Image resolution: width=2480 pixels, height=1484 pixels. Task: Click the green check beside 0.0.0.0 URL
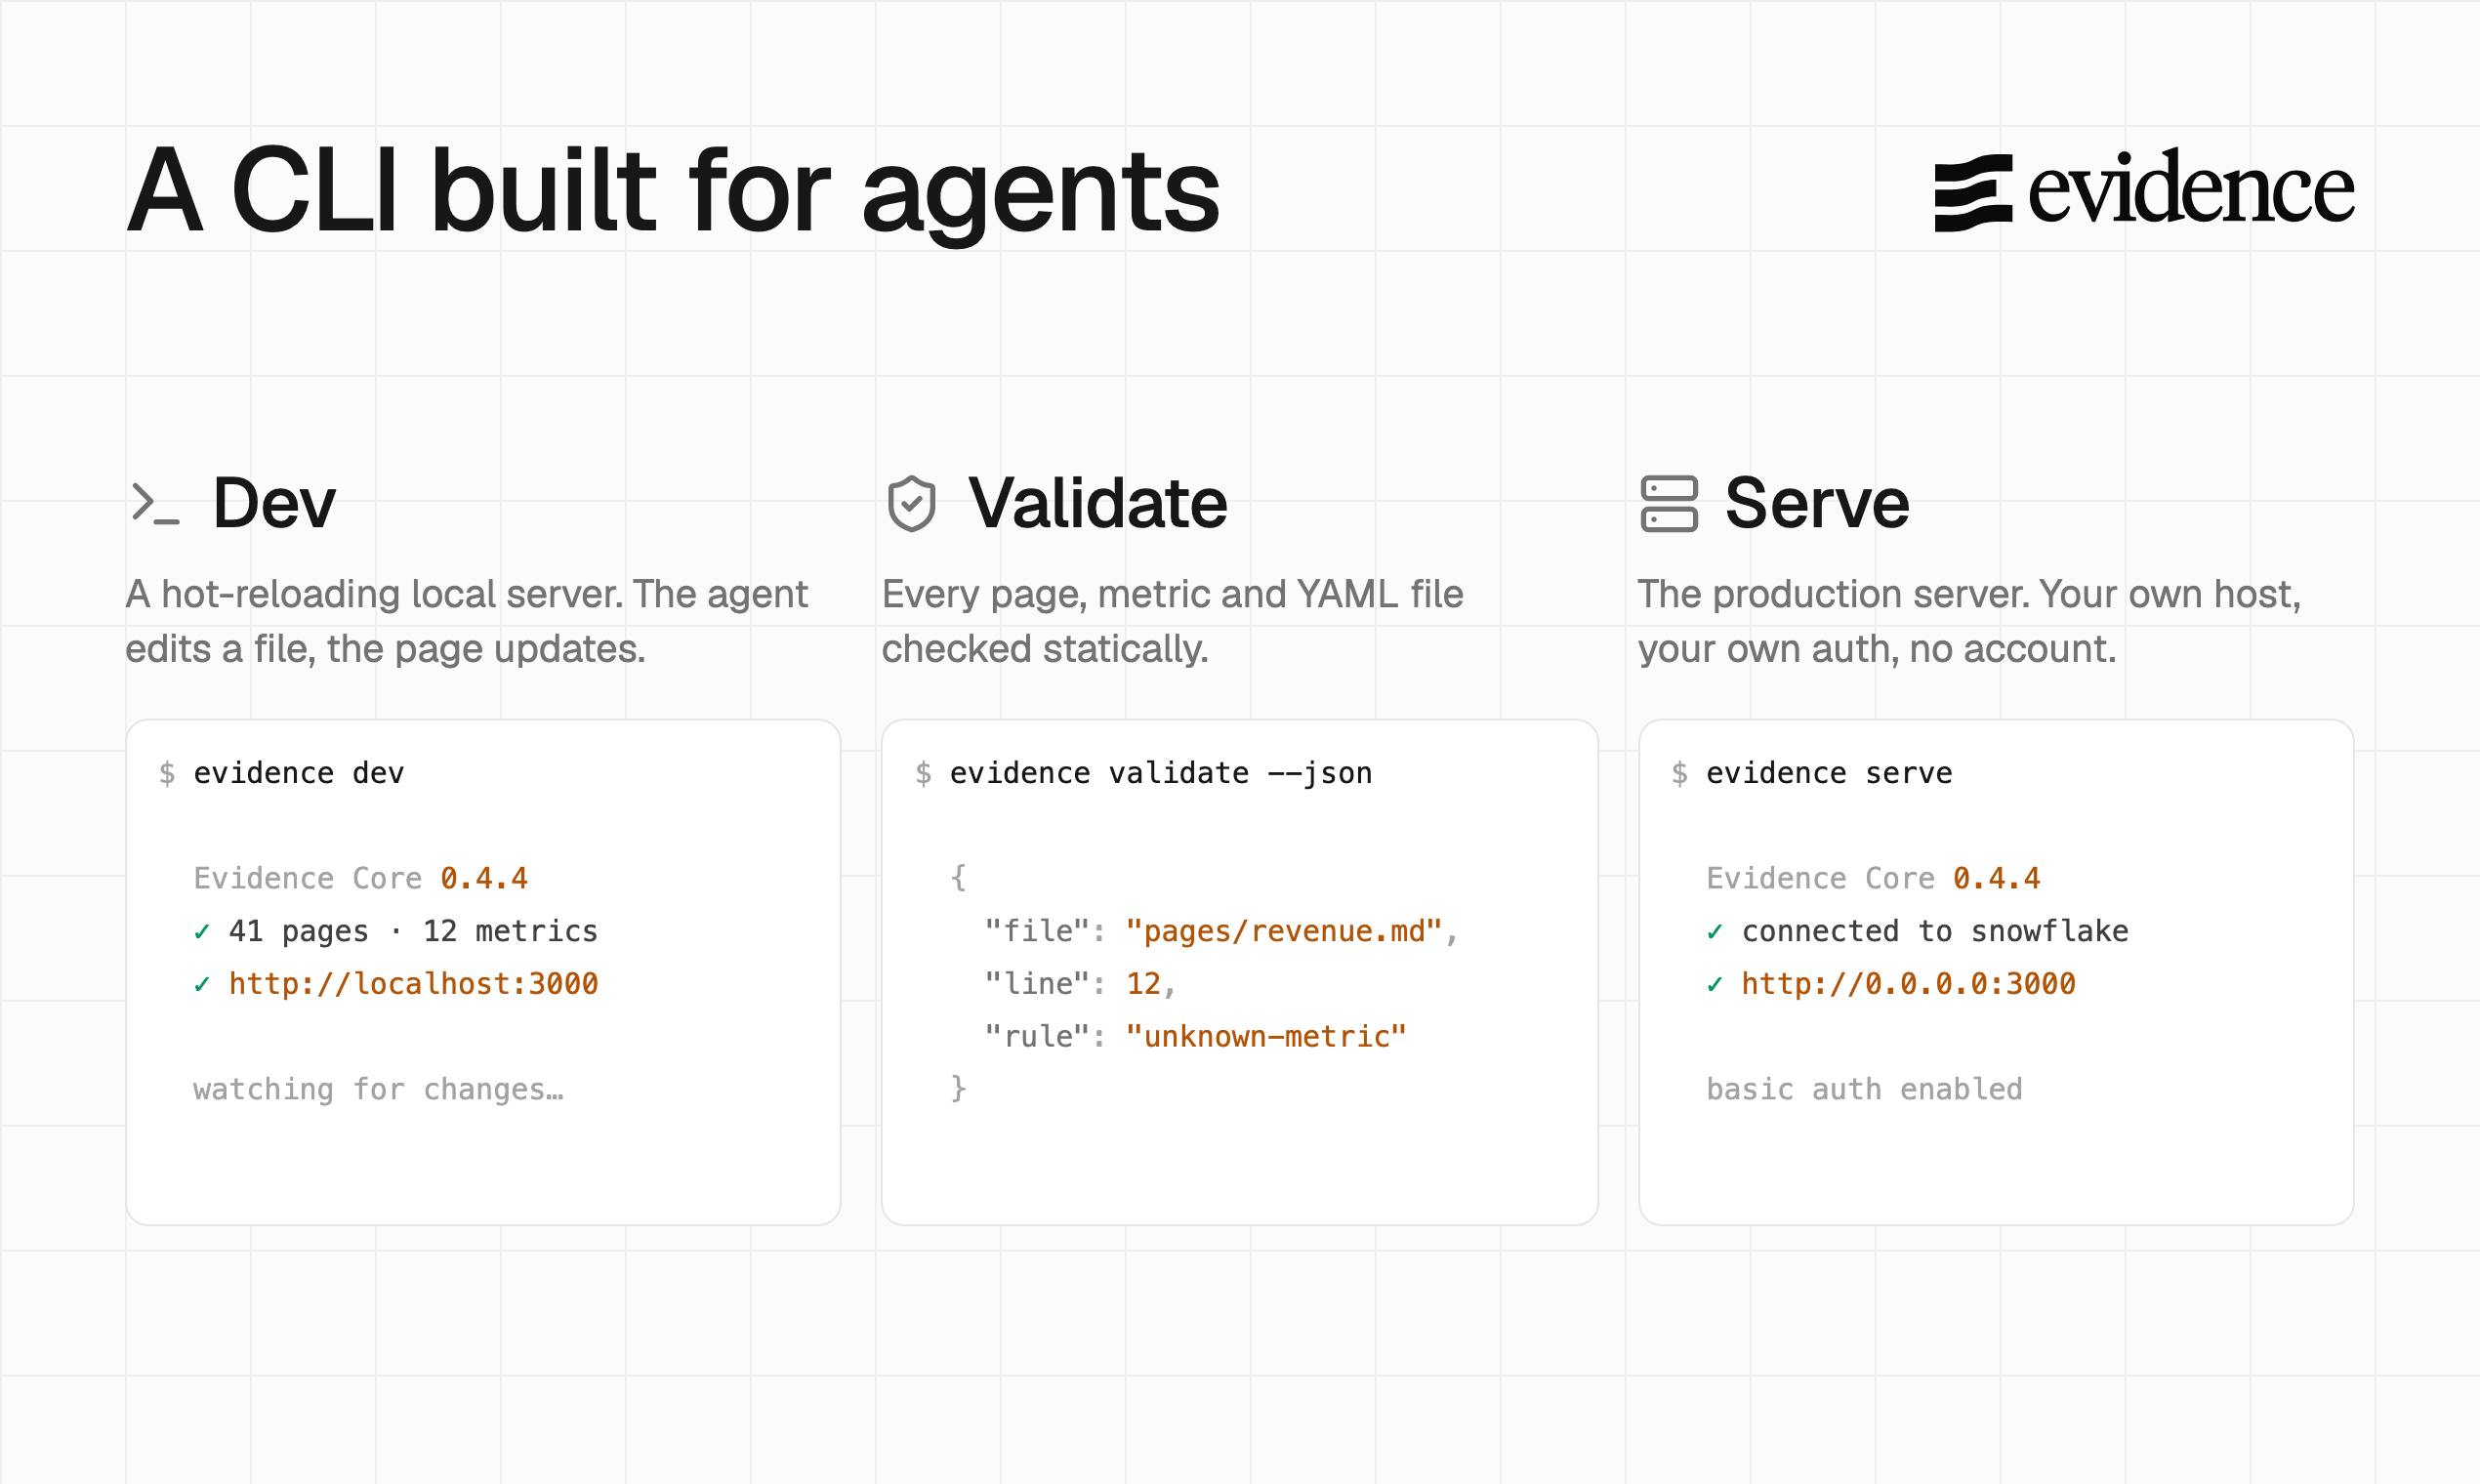tap(1715, 985)
